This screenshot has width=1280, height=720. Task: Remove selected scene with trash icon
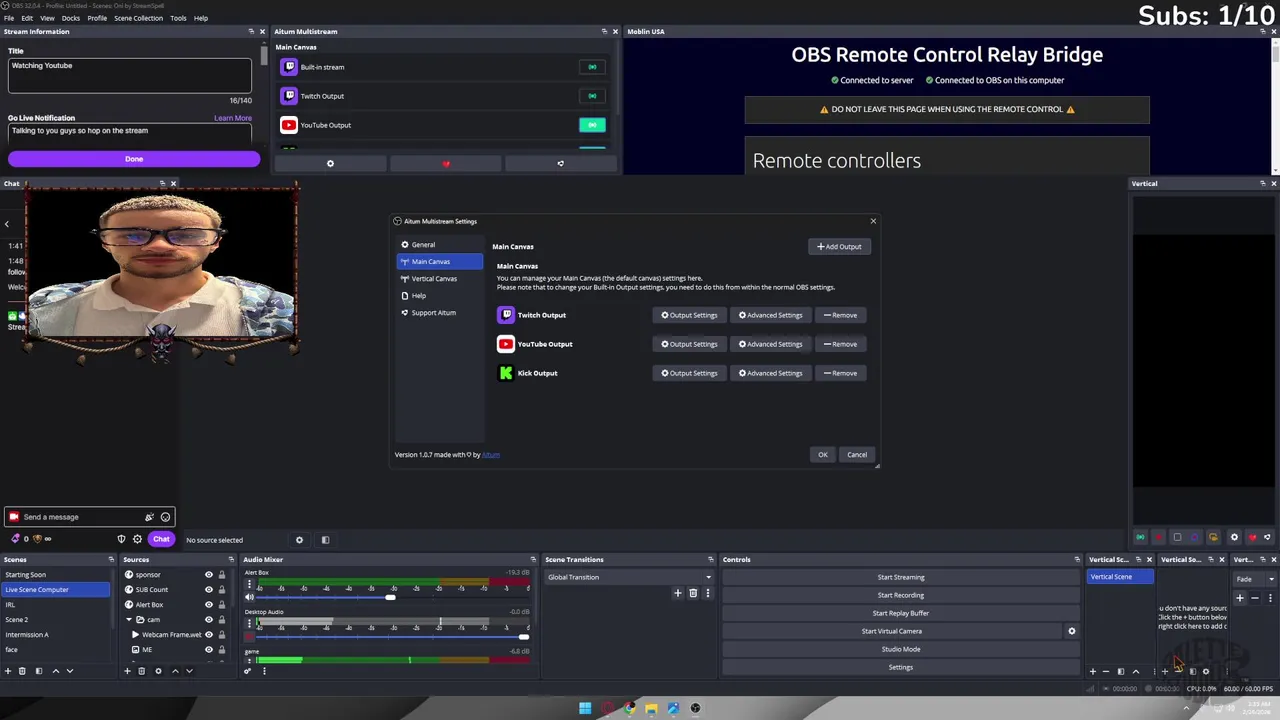pyautogui.click(x=22, y=671)
